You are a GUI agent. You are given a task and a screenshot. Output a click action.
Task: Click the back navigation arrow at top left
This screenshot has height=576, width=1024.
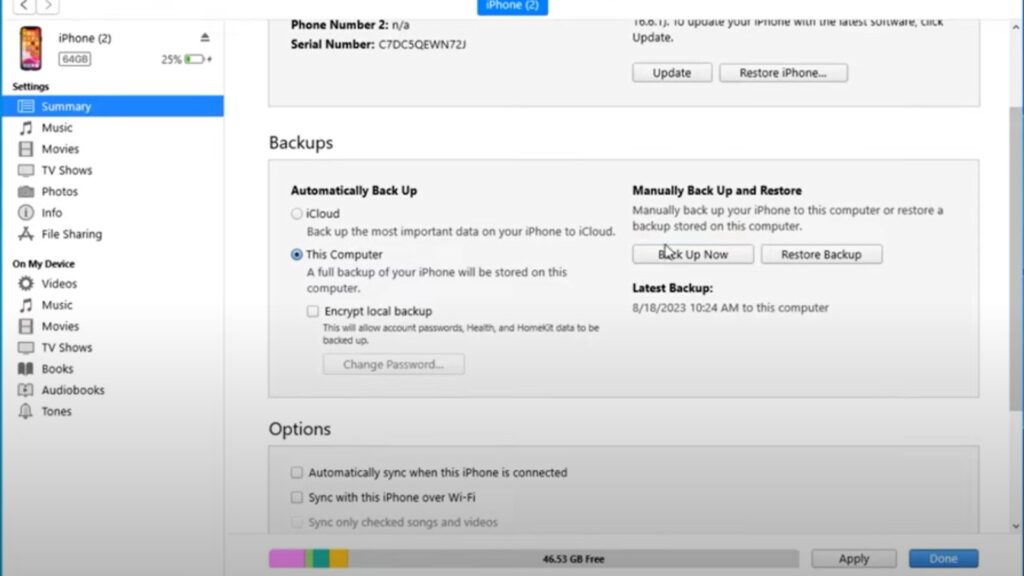tap(24, 6)
